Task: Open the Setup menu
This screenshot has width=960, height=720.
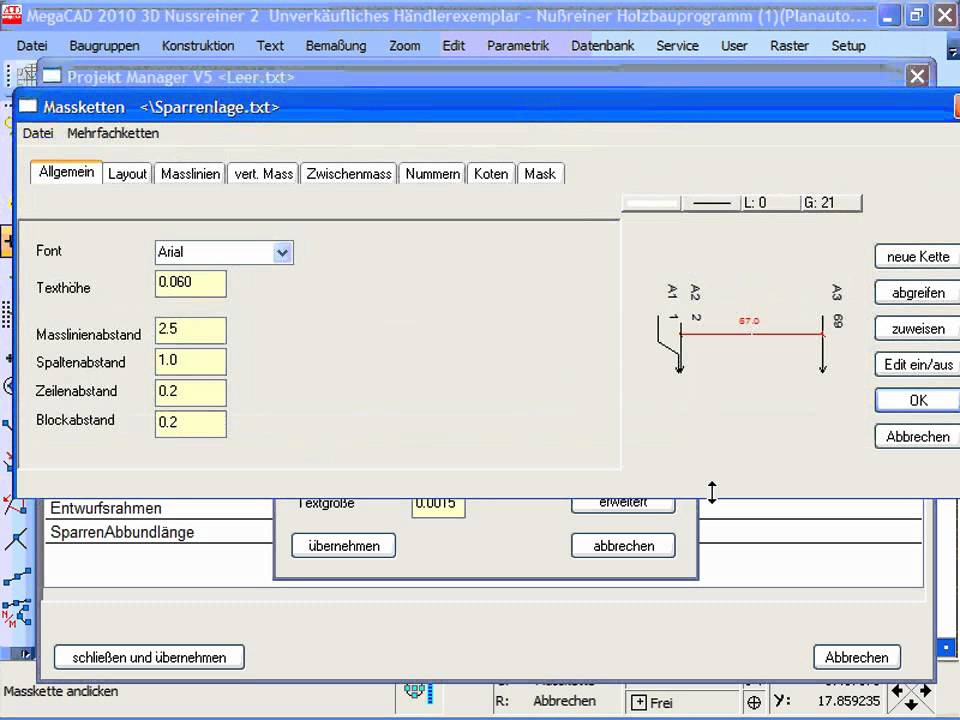Action: [x=848, y=45]
